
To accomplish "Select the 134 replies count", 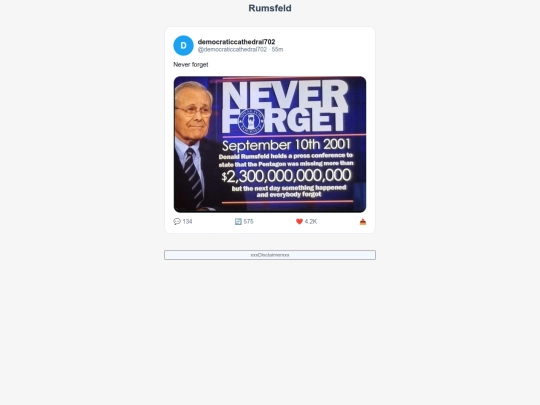I will tap(187, 221).
